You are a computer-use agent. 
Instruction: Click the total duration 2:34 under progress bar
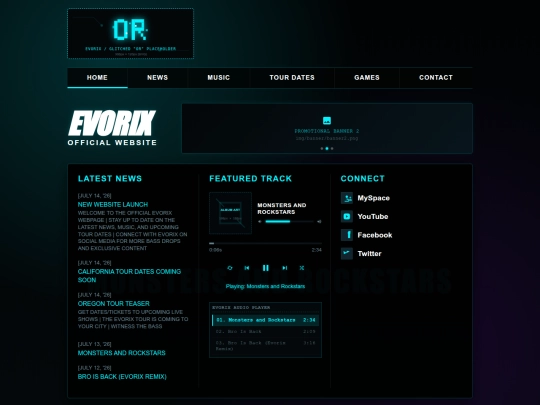pos(316,250)
